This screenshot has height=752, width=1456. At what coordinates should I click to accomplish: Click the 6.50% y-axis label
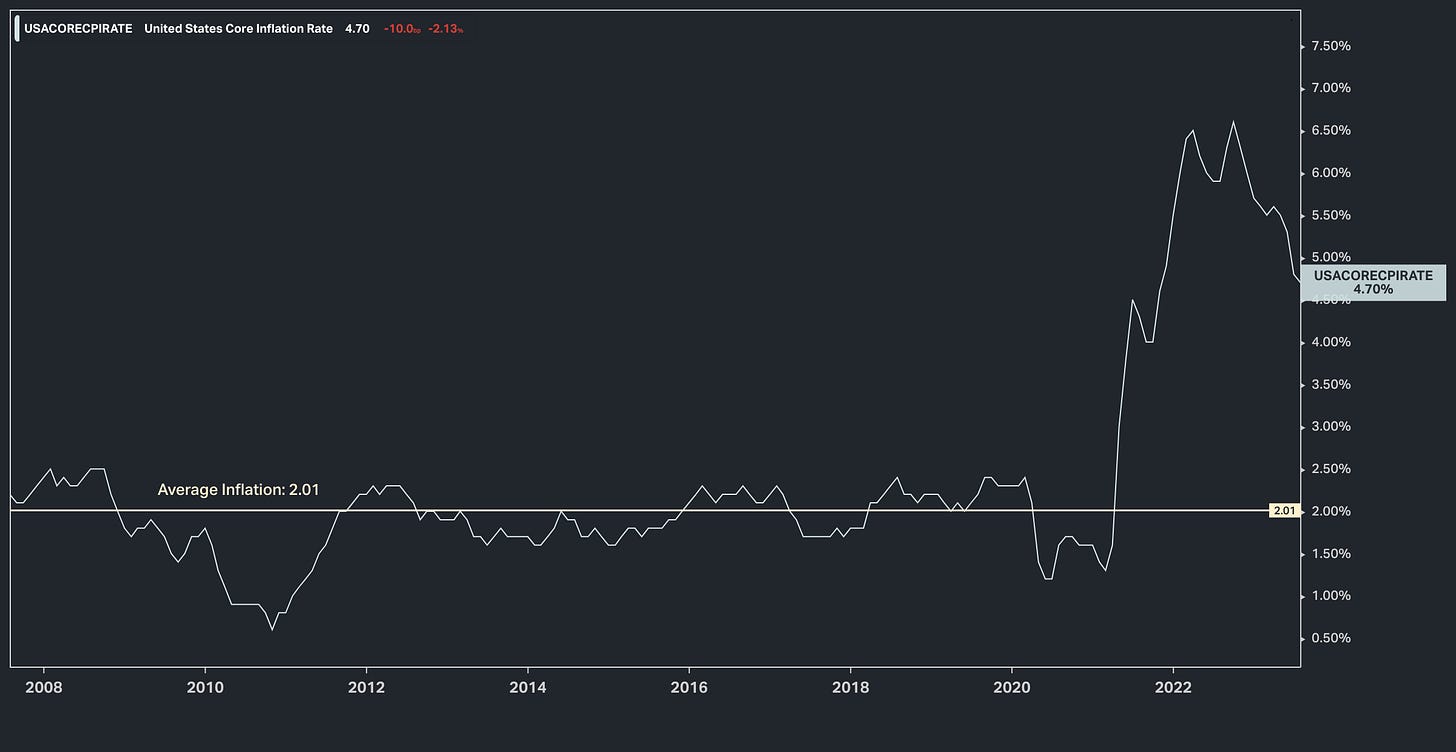(1329, 131)
